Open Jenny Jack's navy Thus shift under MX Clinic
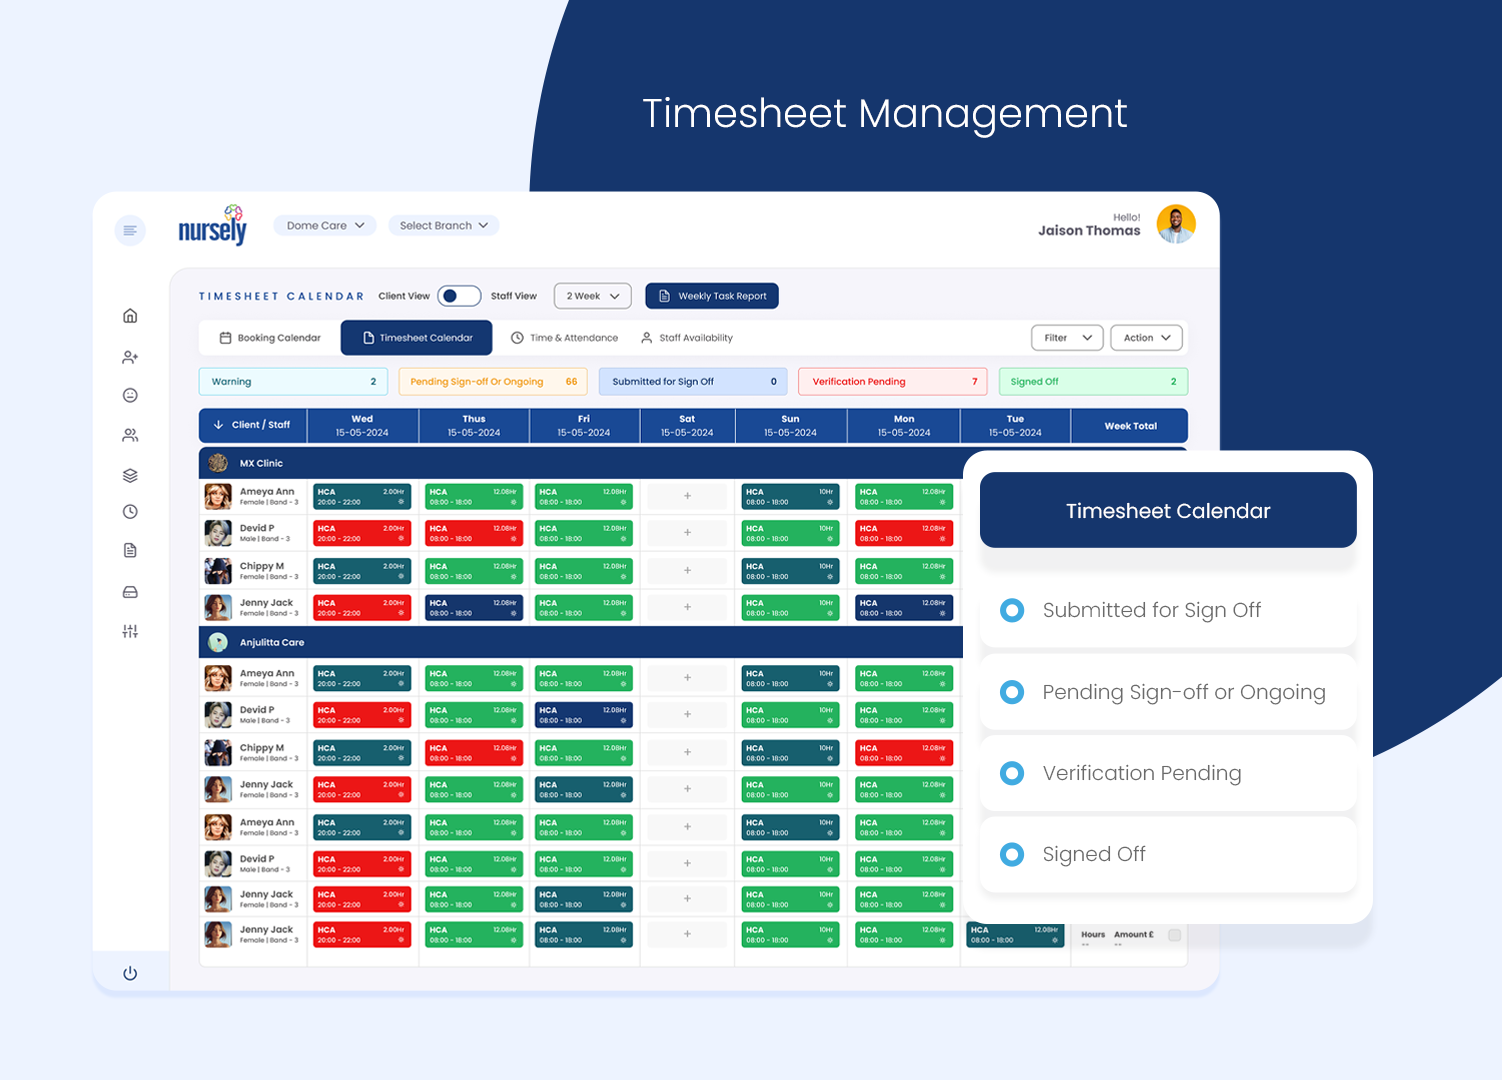1502x1080 pixels. click(474, 607)
